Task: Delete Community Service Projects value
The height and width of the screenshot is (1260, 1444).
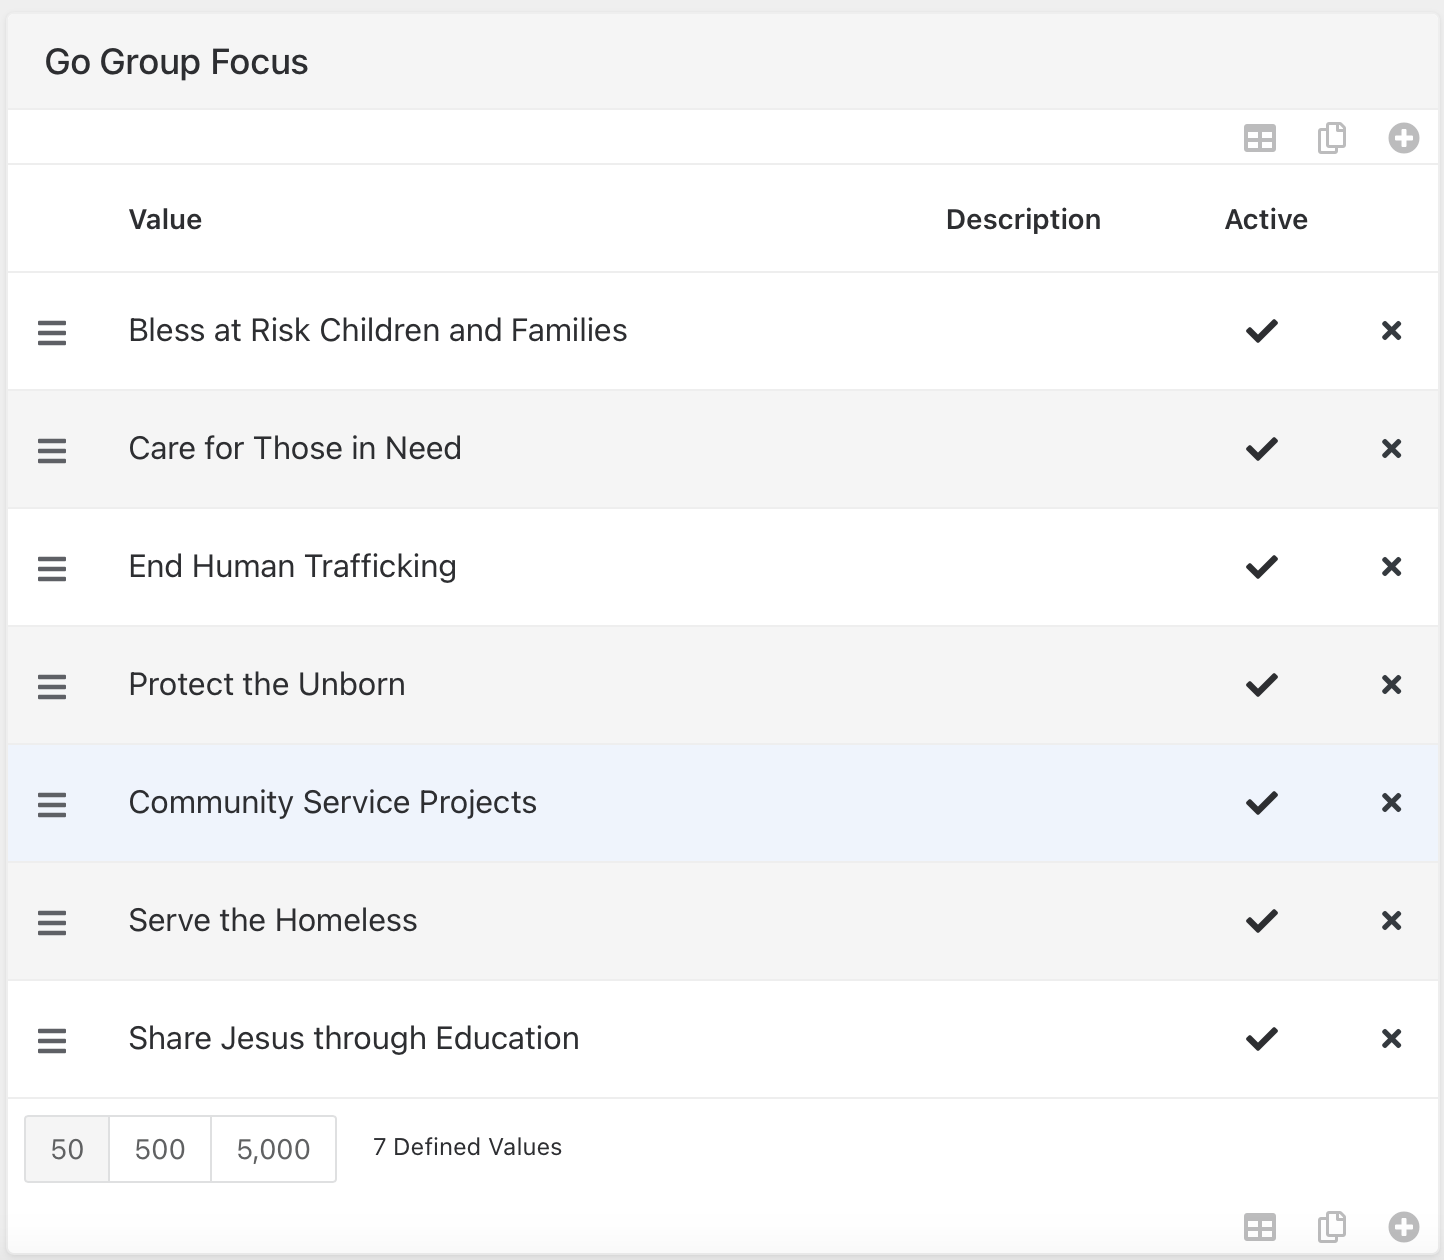Action: point(1391,803)
